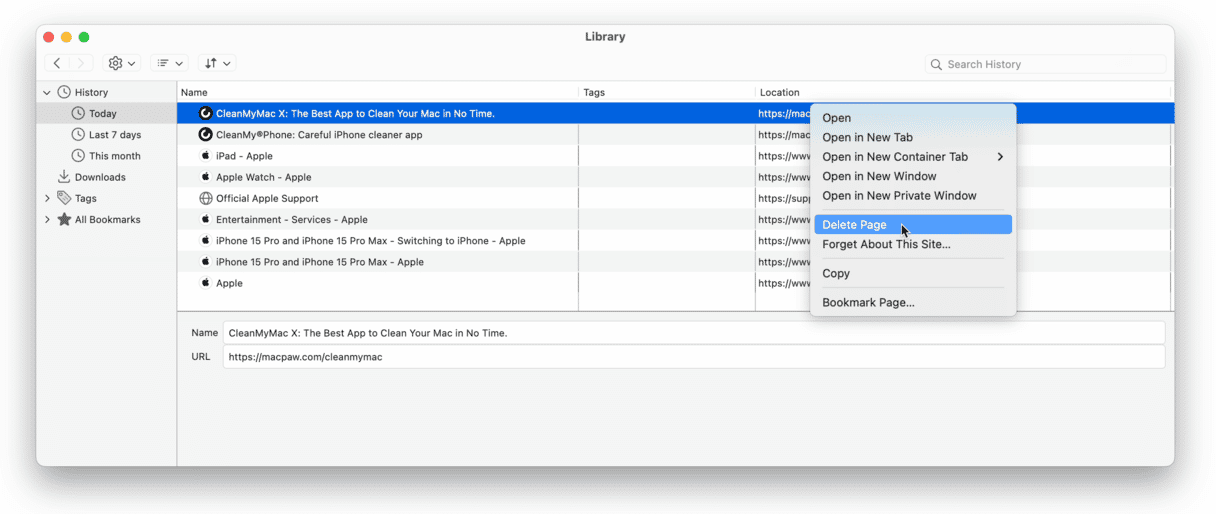Open the Import and Backup arrows menu

tap(217, 63)
